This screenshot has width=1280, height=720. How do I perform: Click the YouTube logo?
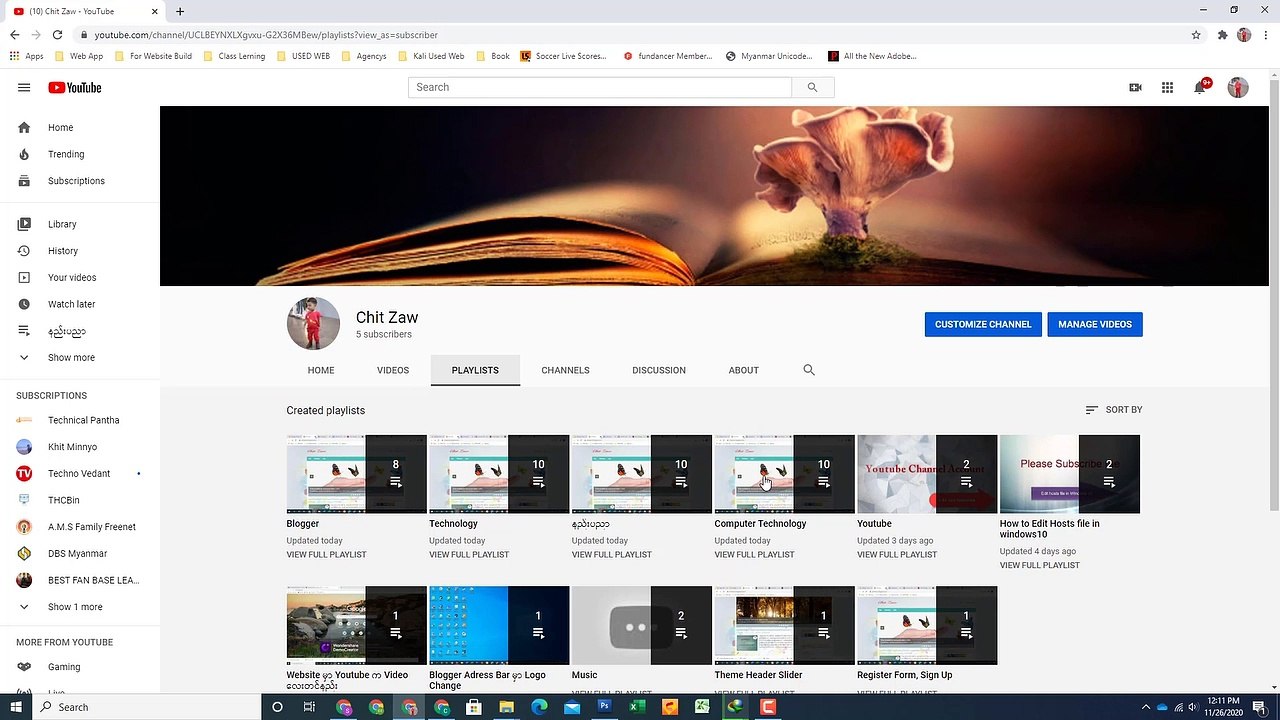75,87
